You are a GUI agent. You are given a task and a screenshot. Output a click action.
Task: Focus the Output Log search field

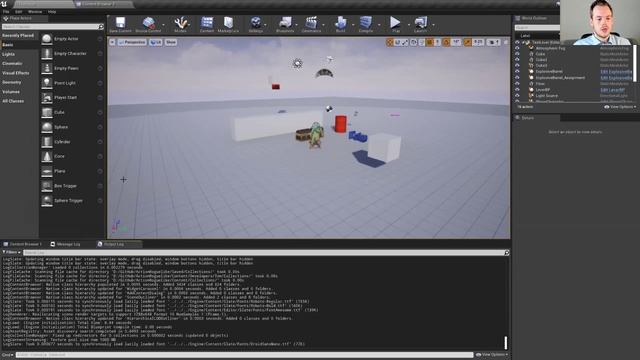[265, 253]
